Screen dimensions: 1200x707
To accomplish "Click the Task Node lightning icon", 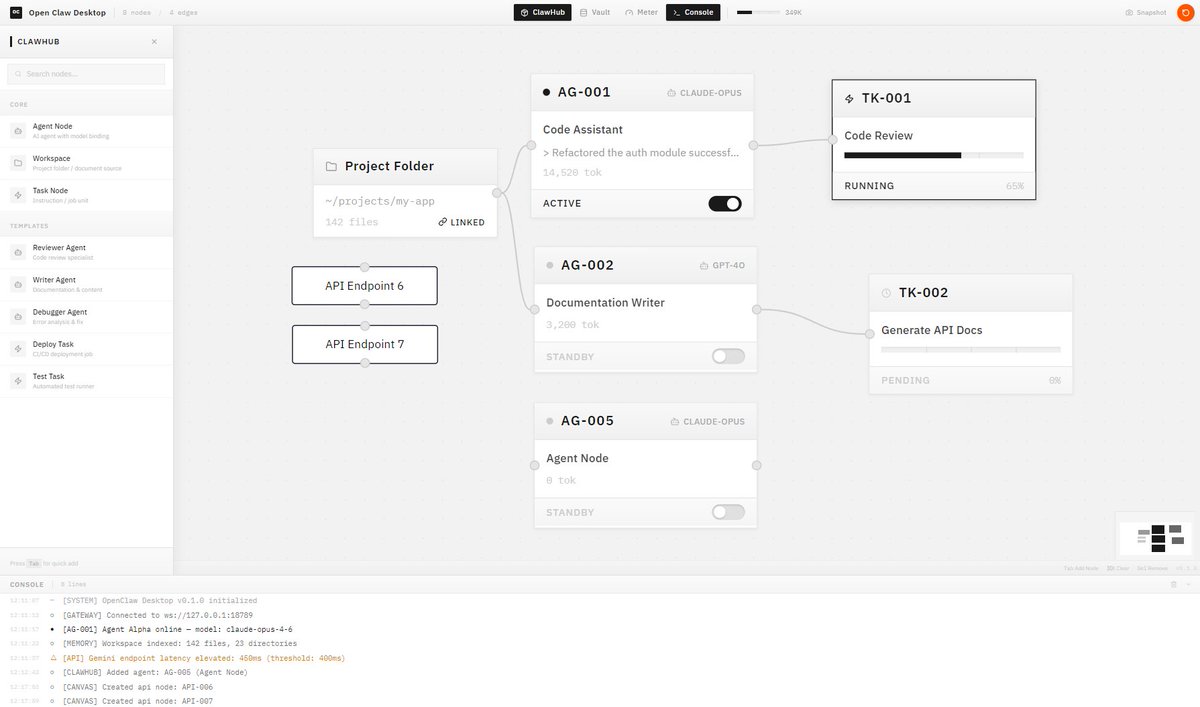I will tap(18, 195).
